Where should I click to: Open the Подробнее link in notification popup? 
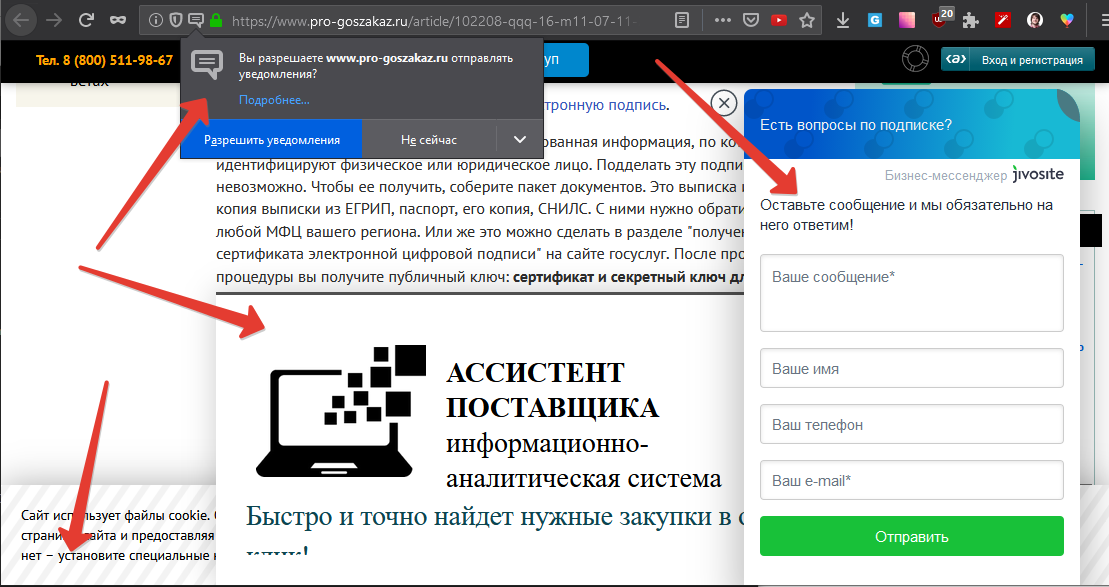click(274, 100)
